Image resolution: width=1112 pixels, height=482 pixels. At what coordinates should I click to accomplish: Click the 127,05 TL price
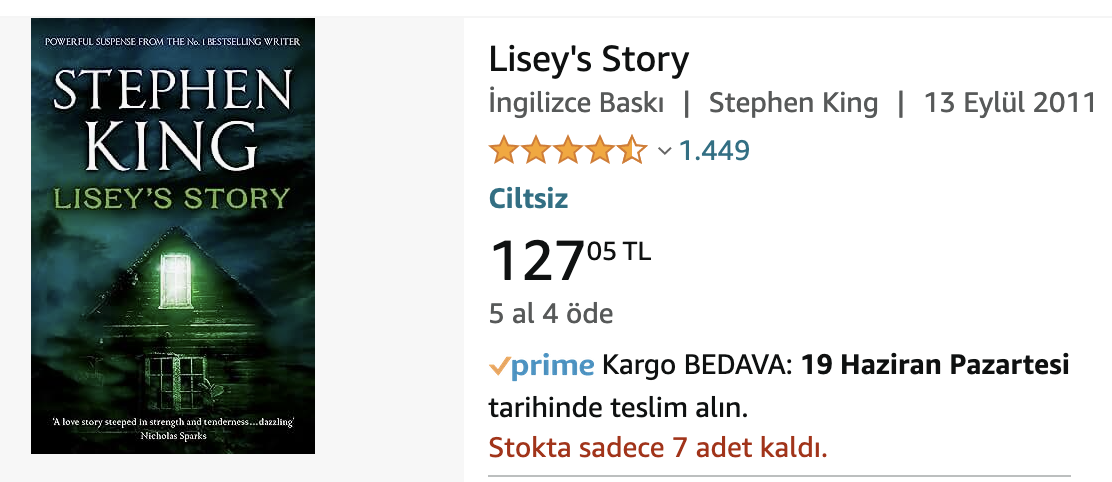pos(568,259)
